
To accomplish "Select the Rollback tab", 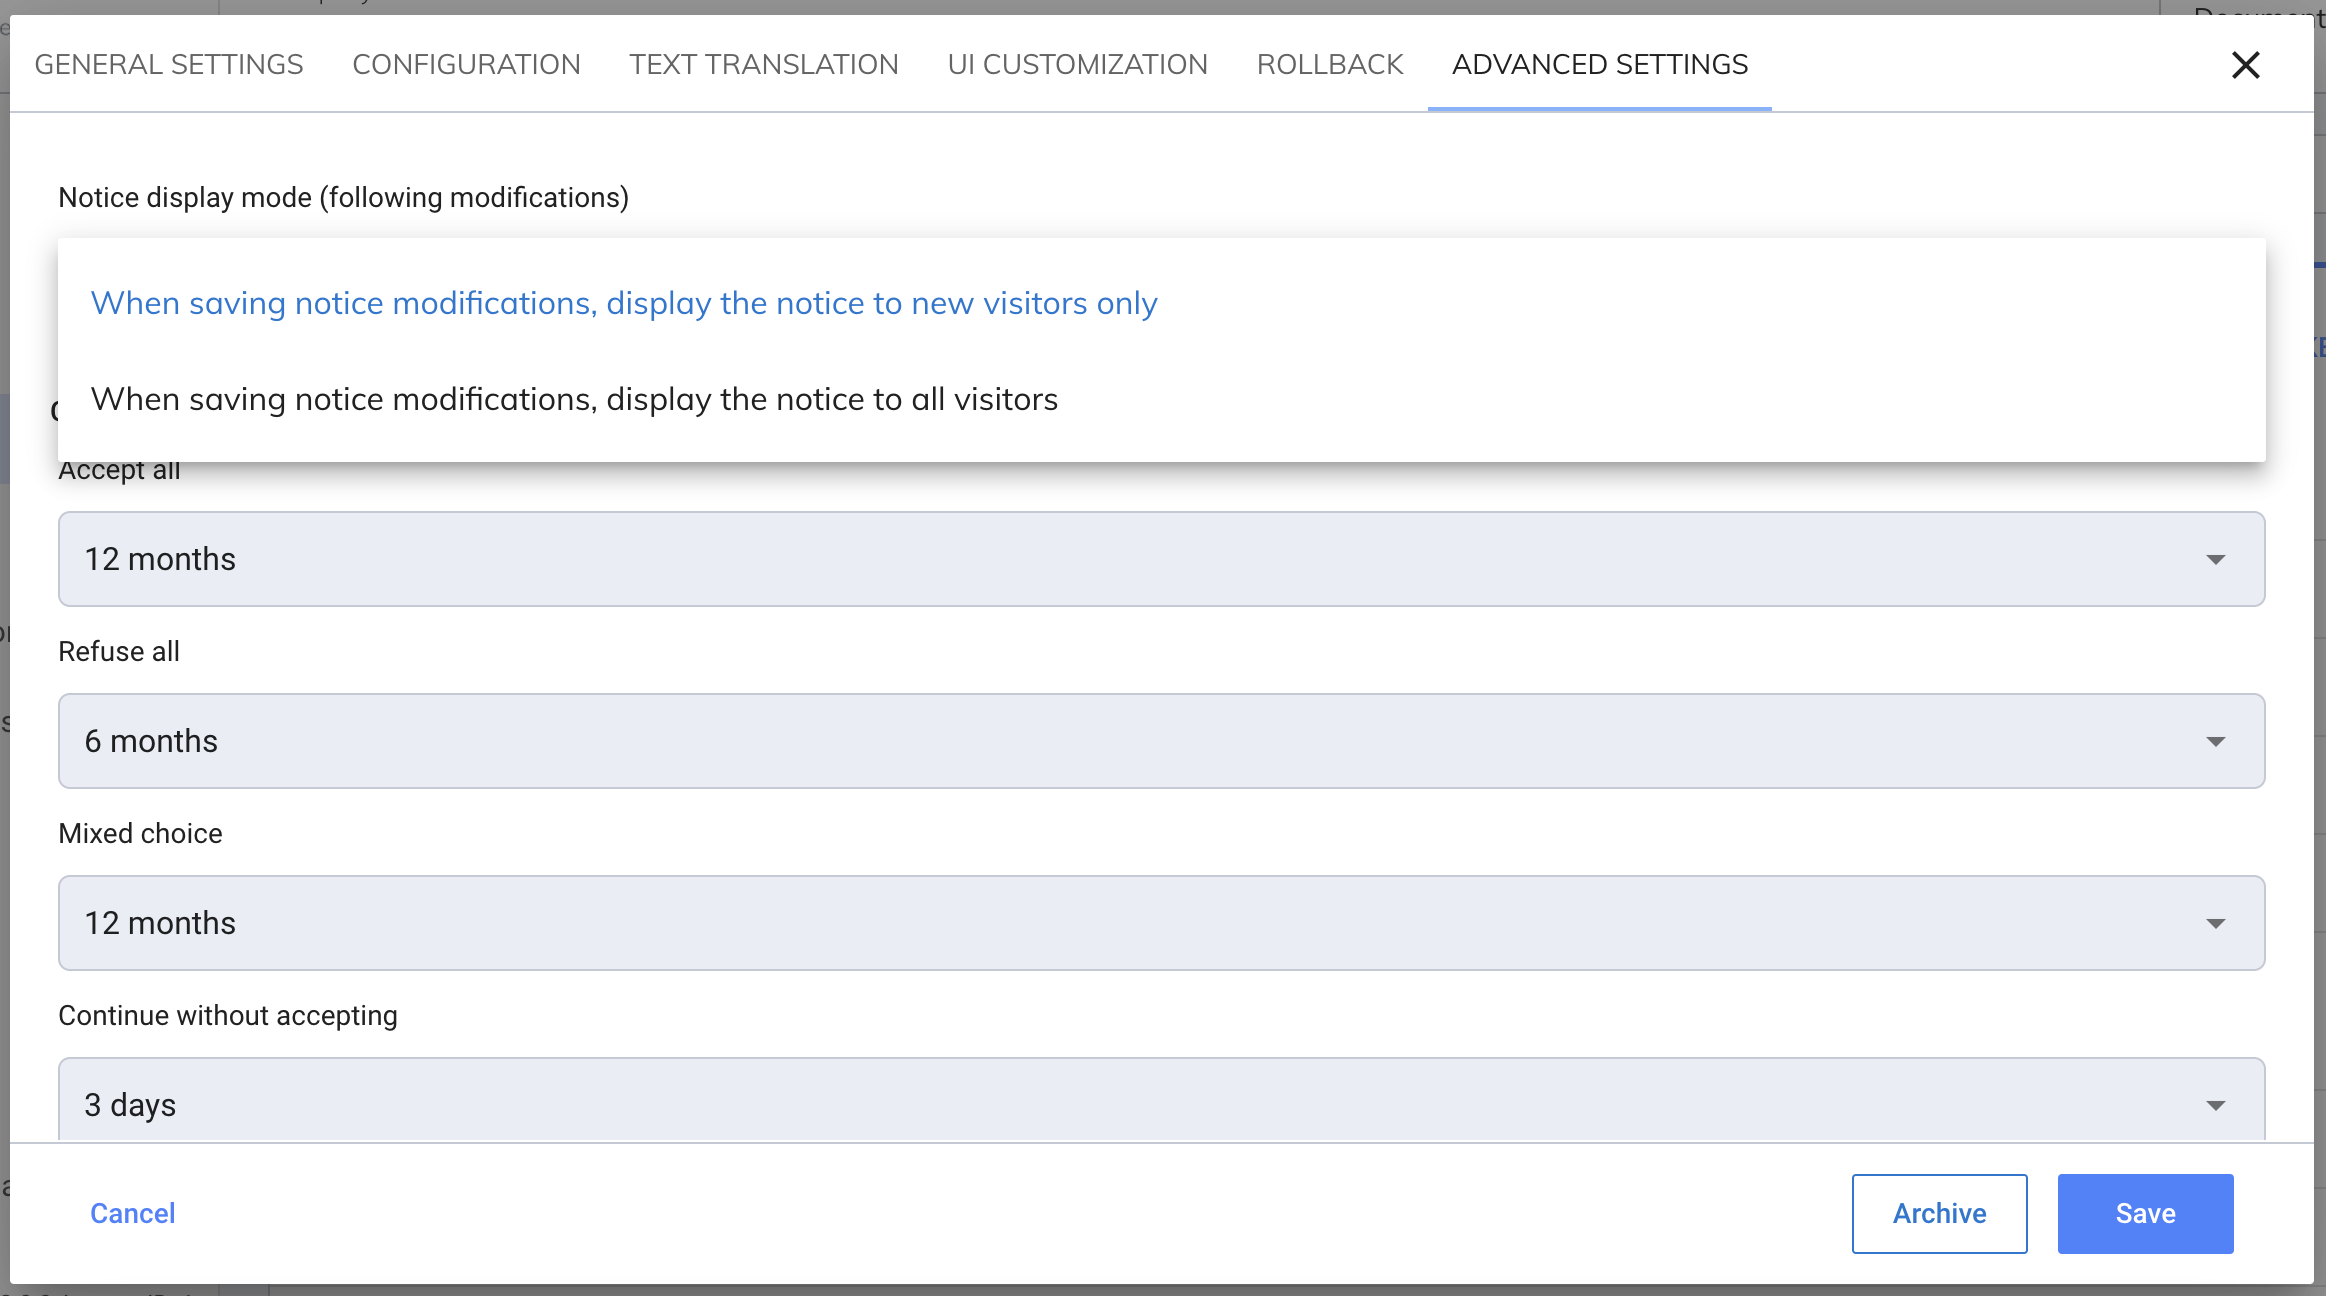I will pos(1329,65).
